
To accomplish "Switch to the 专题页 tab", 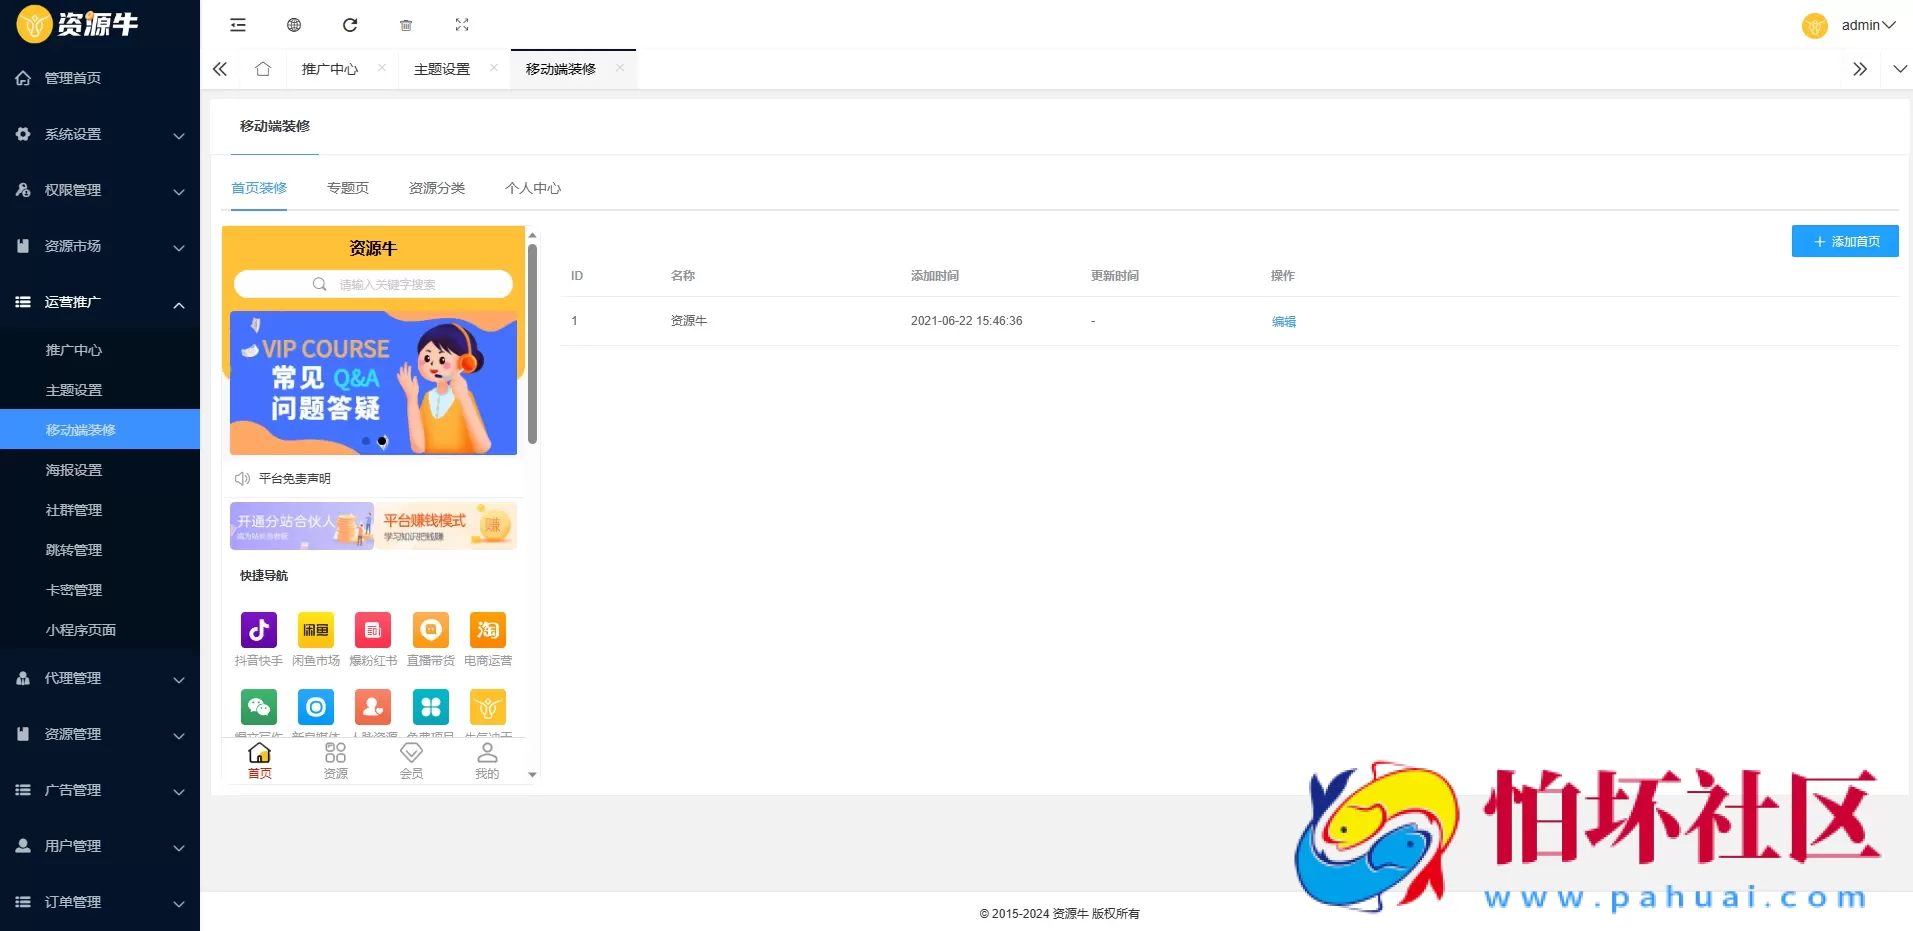I will [x=347, y=187].
